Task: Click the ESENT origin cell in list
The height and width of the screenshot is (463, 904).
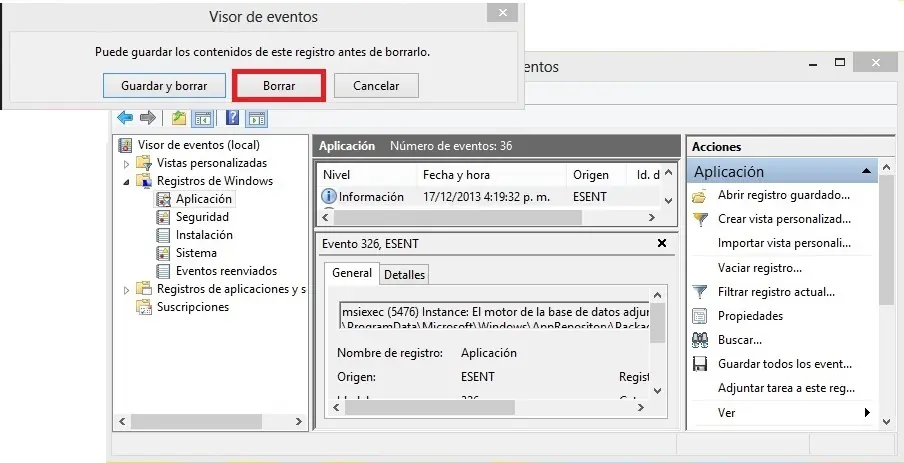Action: (590, 197)
